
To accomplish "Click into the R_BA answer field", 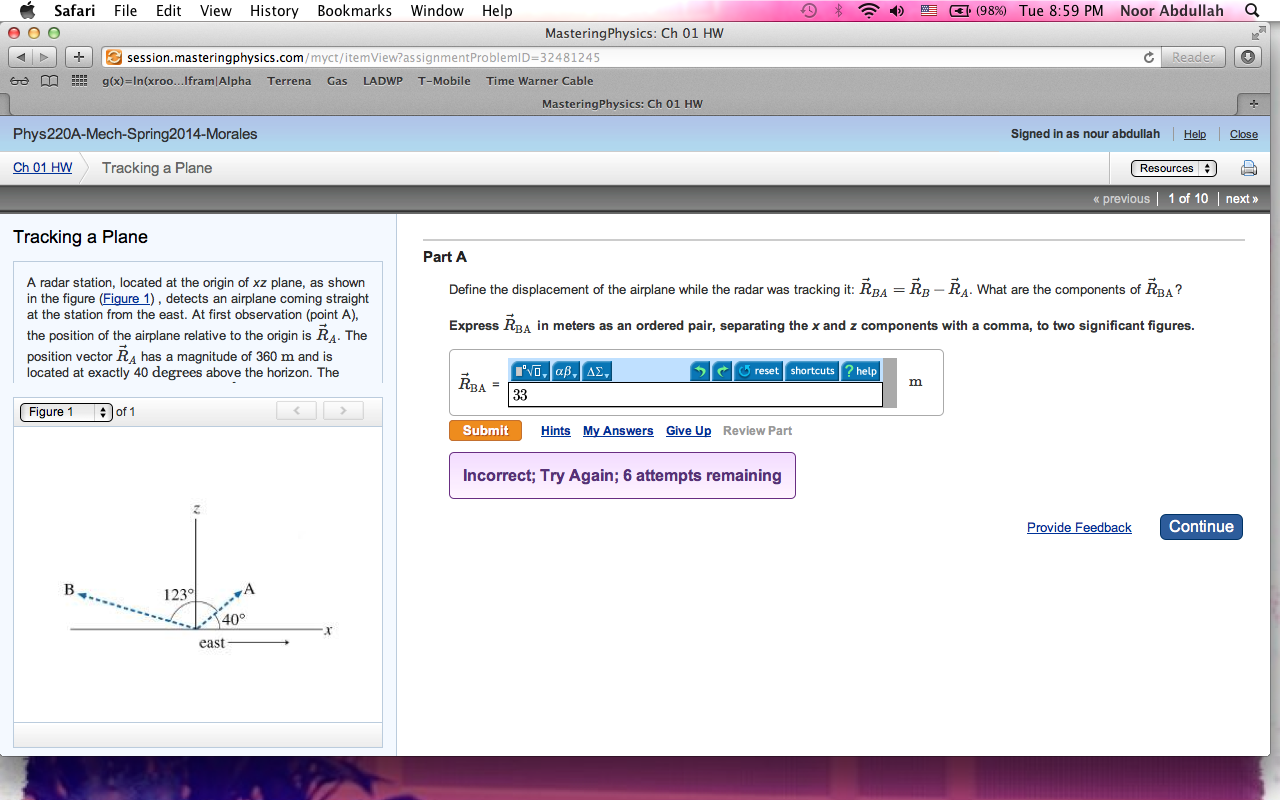I will click(x=696, y=395).
